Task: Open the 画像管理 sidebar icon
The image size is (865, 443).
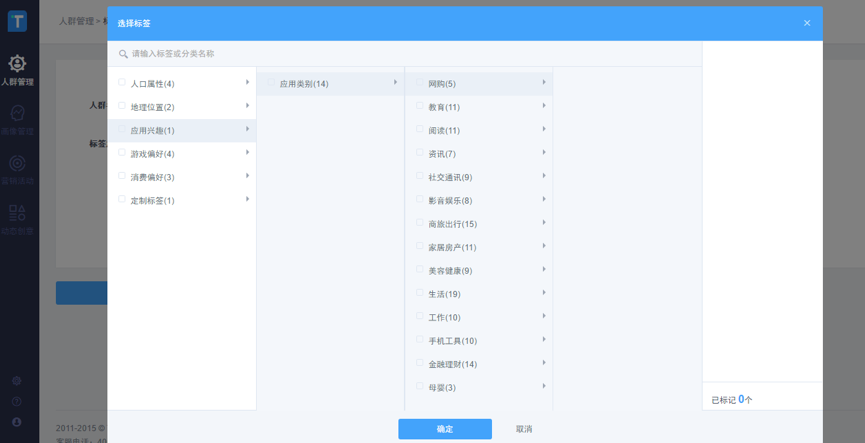Action: (17, 115)
